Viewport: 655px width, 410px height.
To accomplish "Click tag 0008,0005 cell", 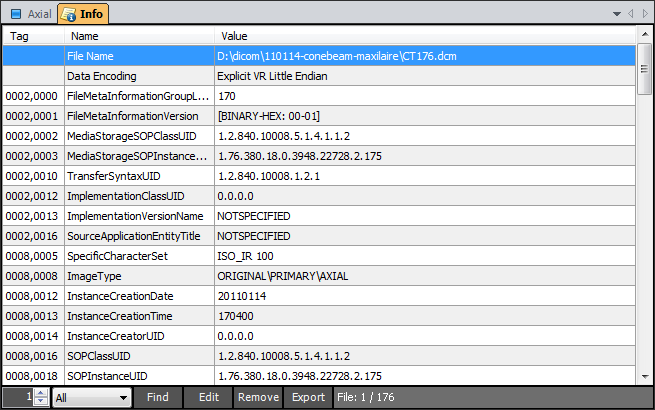I will tap(33, 256).
